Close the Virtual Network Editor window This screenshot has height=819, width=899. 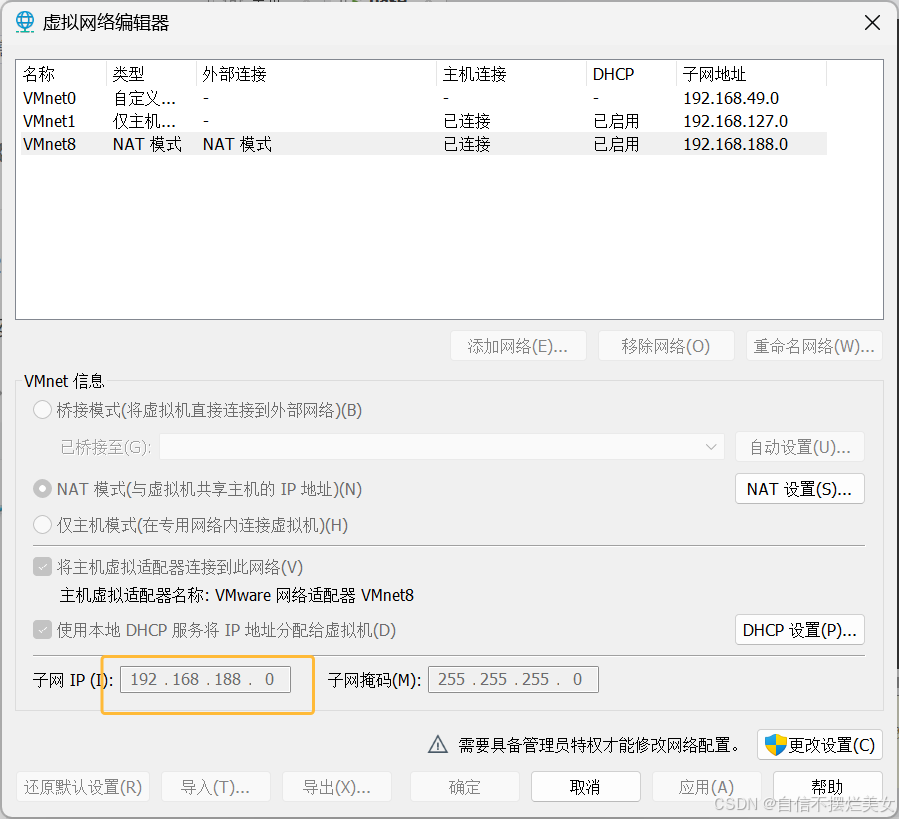(872, 23)
